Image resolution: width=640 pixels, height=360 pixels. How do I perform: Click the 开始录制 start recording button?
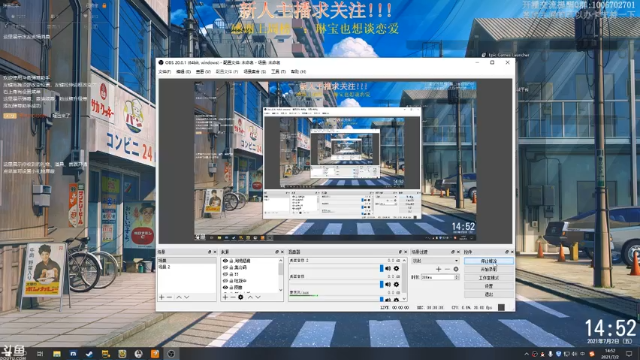point(489,269)
